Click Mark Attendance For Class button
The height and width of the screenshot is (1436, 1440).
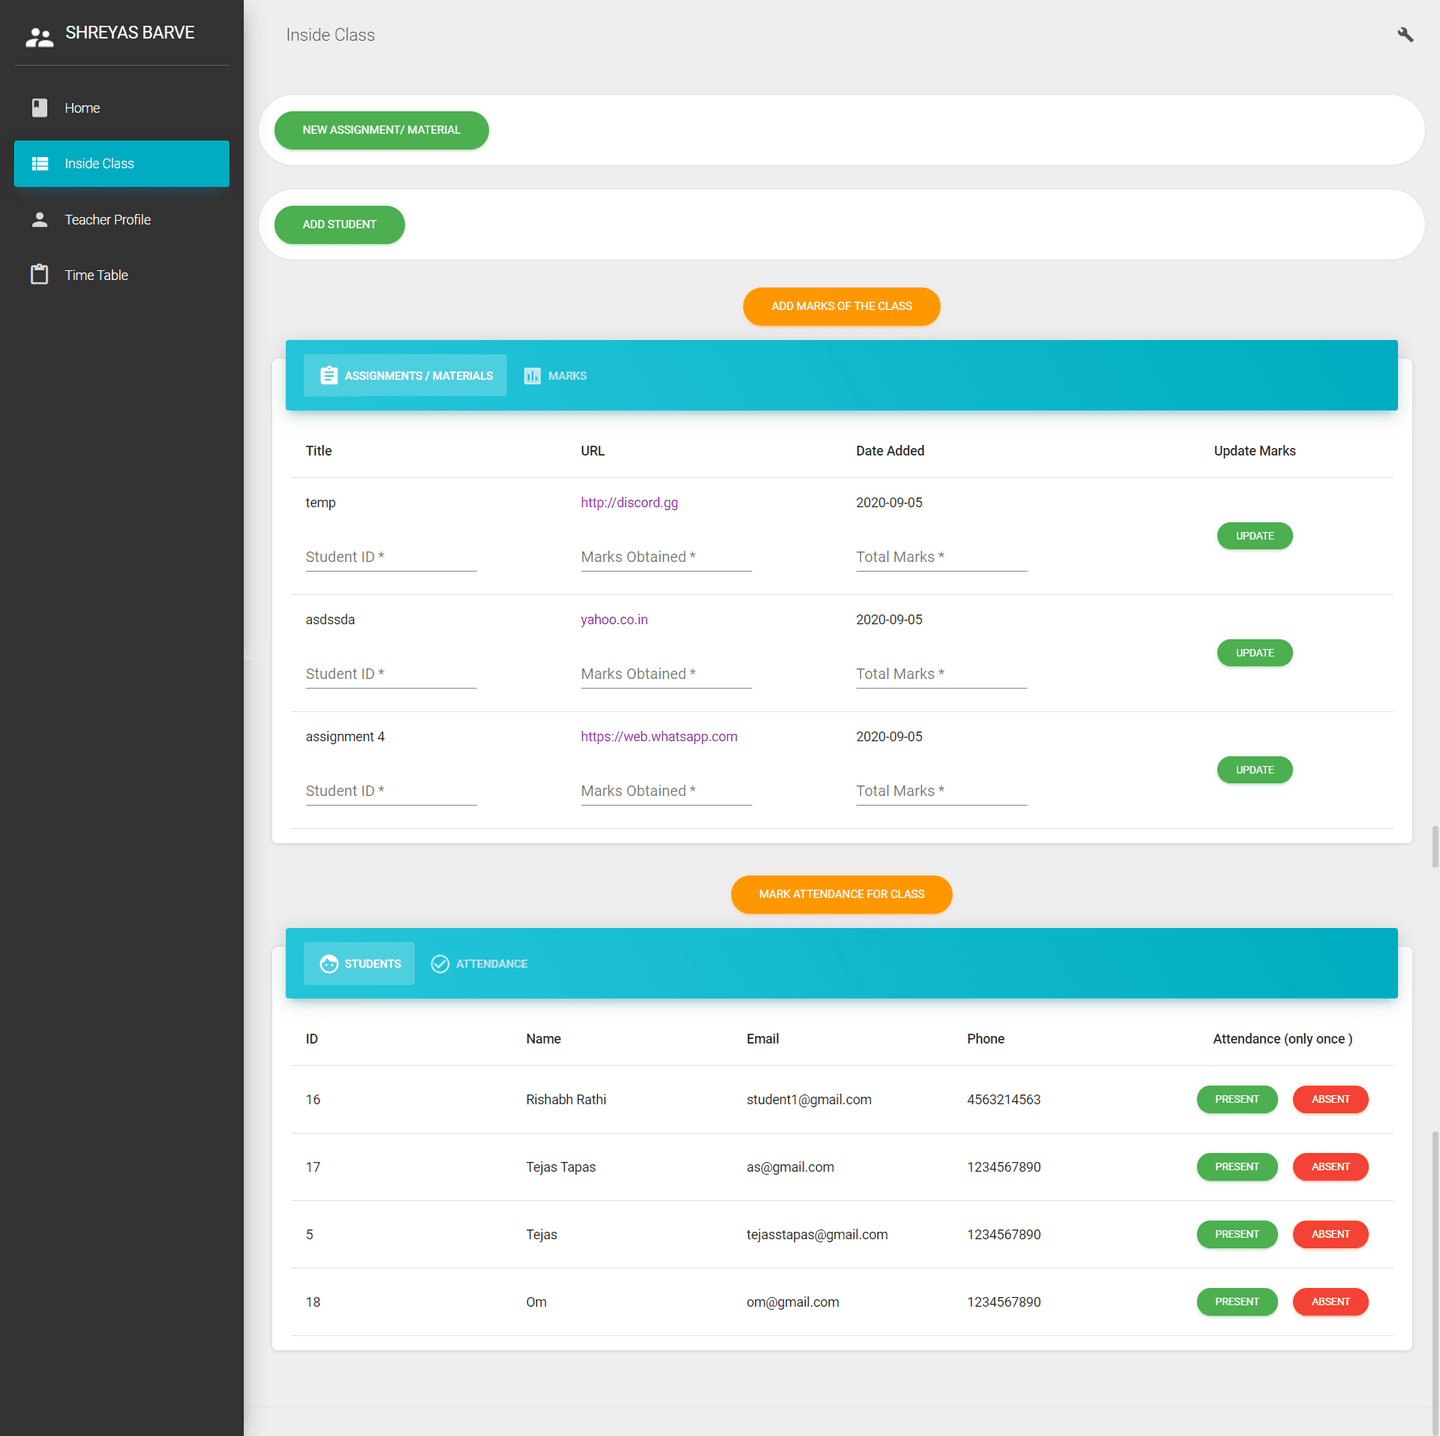[842, 895]
